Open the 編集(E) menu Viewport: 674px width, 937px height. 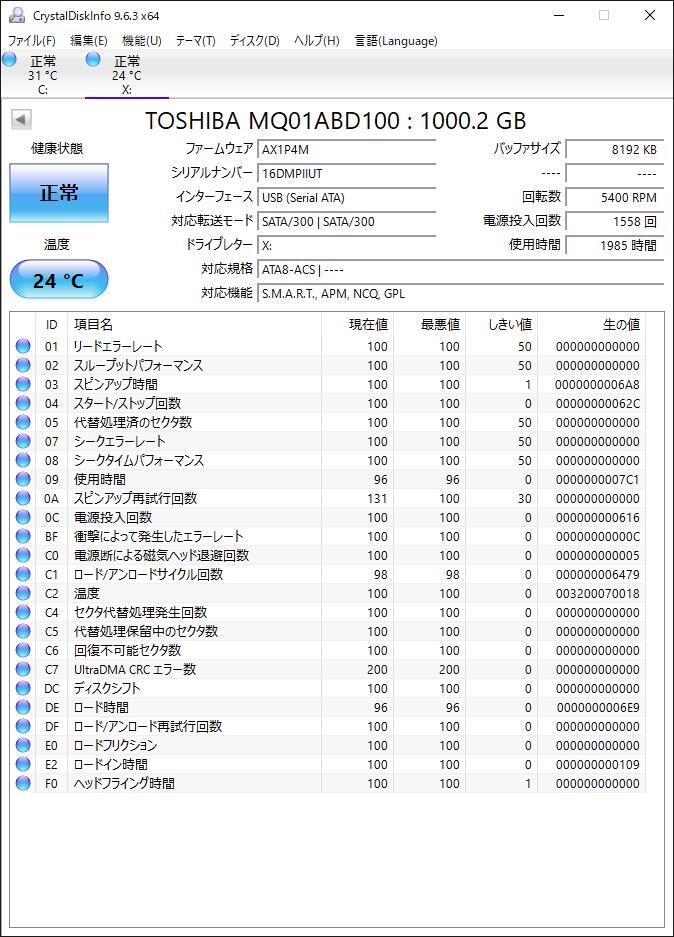[88, 41]
